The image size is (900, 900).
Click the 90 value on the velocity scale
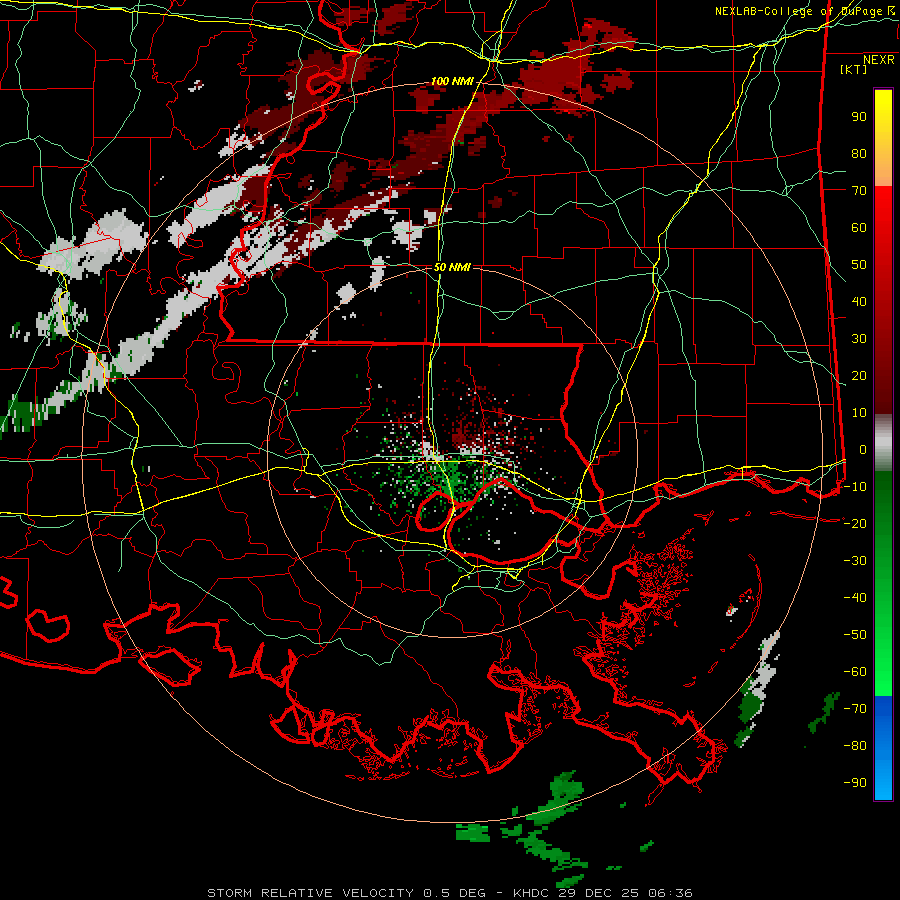click(859, 117)
